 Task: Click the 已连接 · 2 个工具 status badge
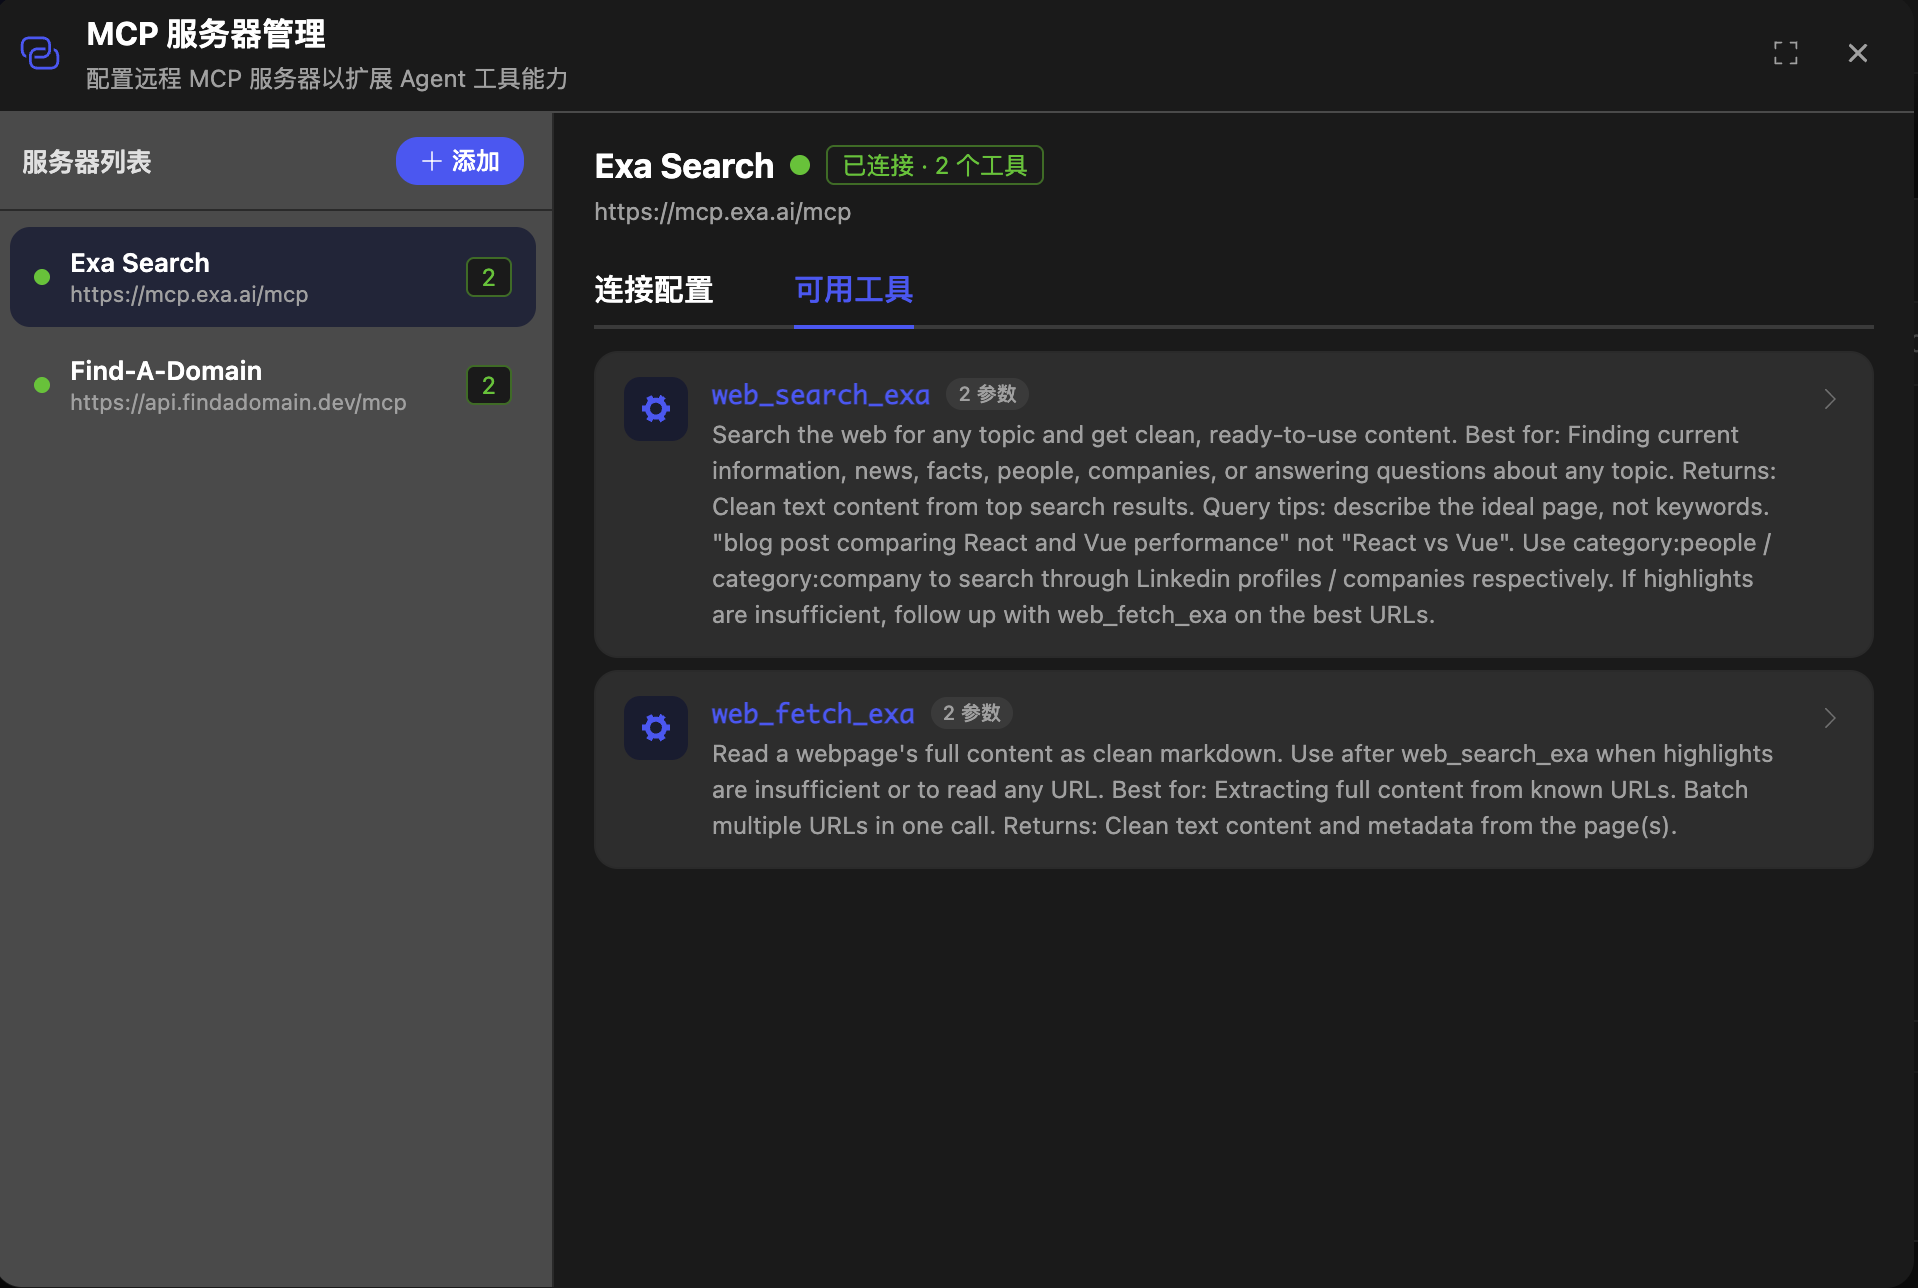click(x=935, y=165)
